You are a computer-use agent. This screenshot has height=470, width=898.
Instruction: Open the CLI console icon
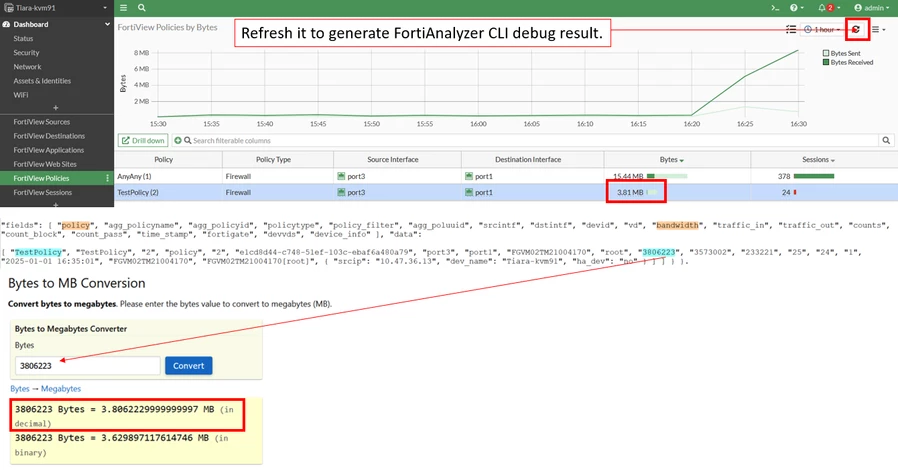click(x=775, y=8)
